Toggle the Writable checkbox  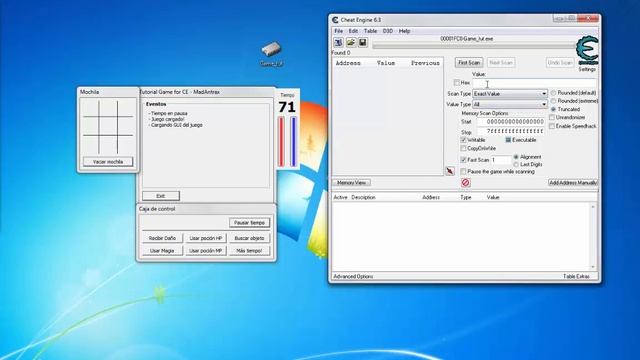click(463, 140)
